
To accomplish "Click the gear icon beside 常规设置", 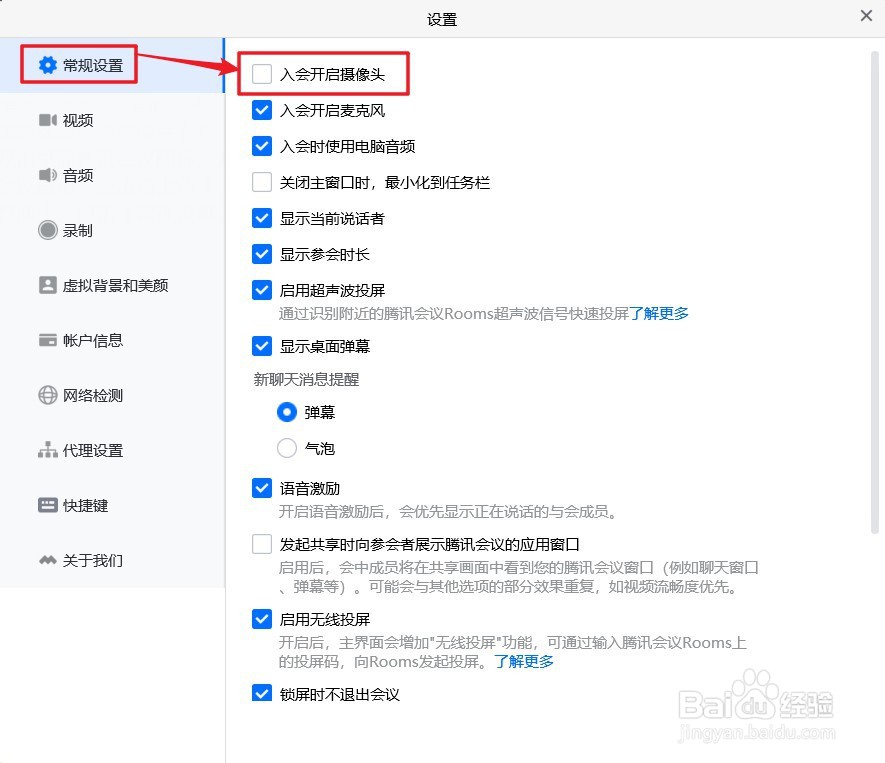I will 48,65.
